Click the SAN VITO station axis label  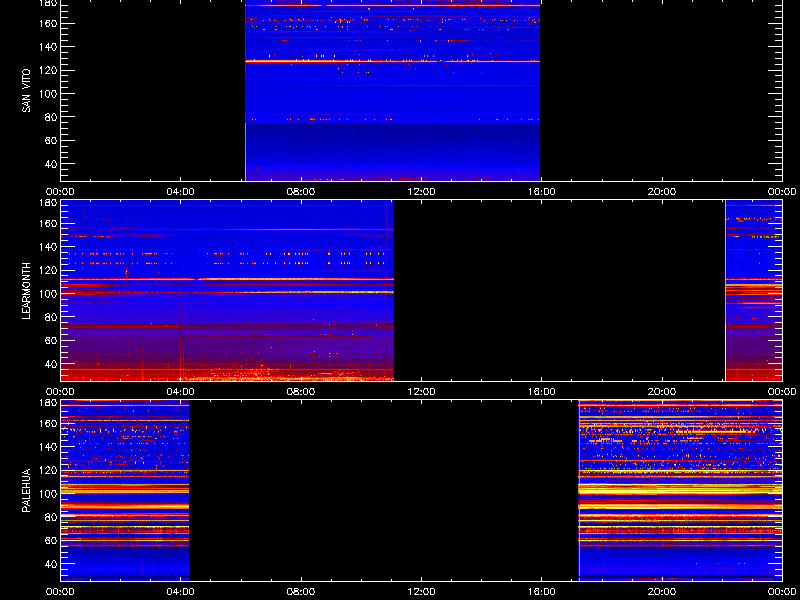click(x=27, y=91)
